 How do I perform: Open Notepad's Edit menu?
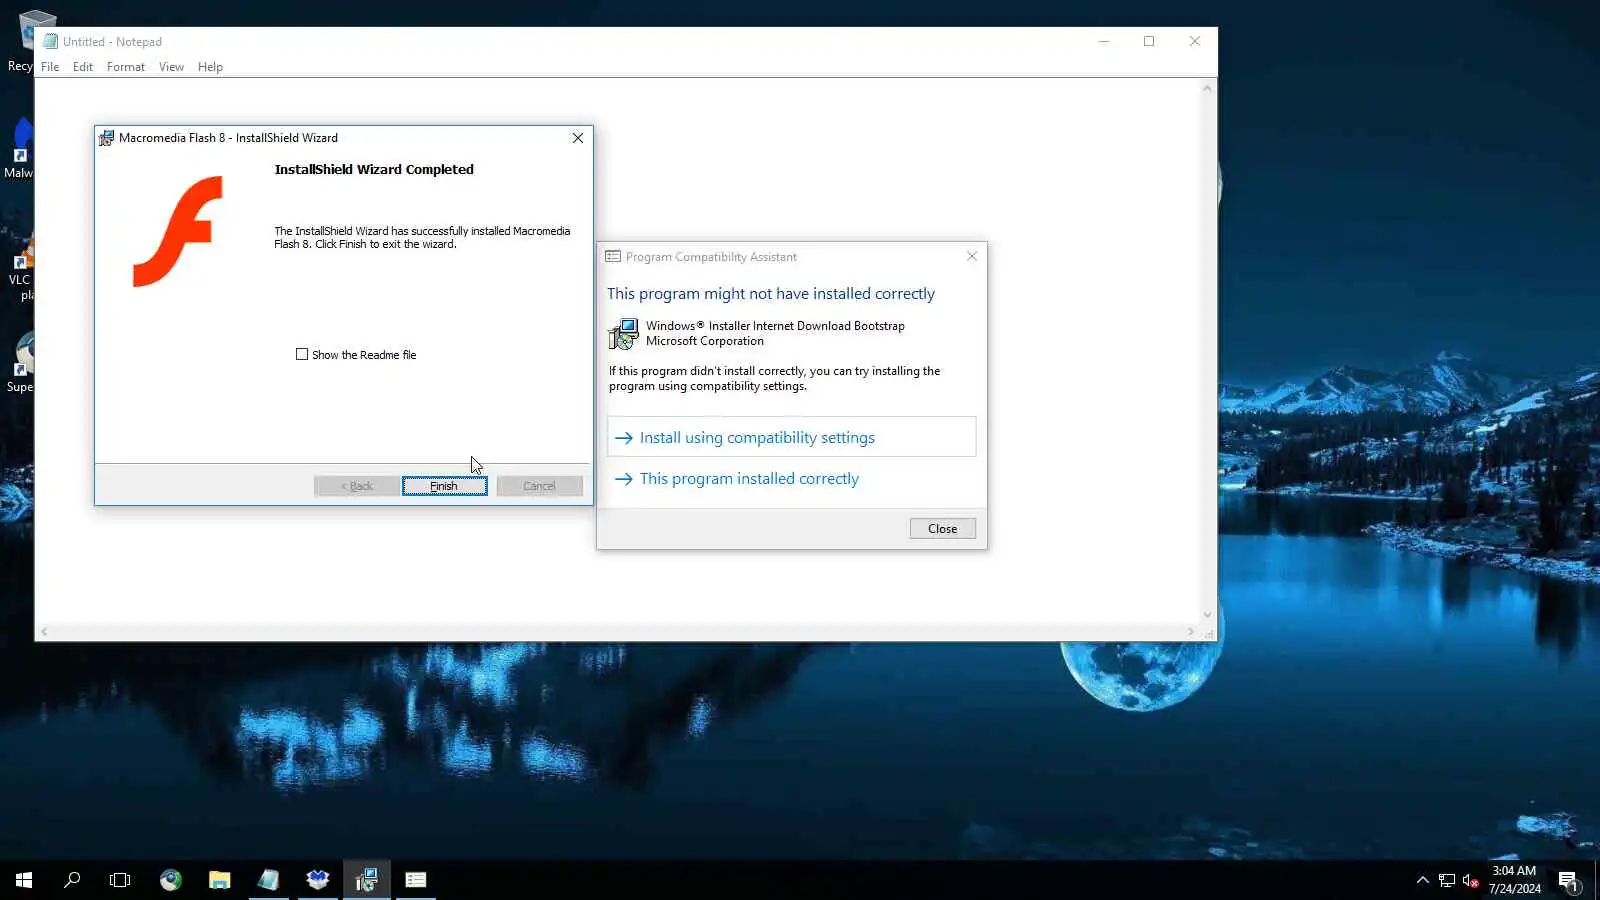click(83, 67)
